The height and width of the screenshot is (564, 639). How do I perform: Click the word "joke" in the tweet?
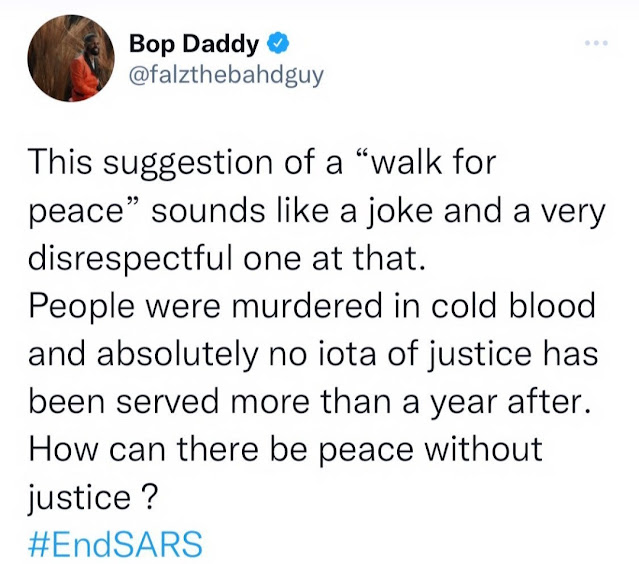point(402,212)
